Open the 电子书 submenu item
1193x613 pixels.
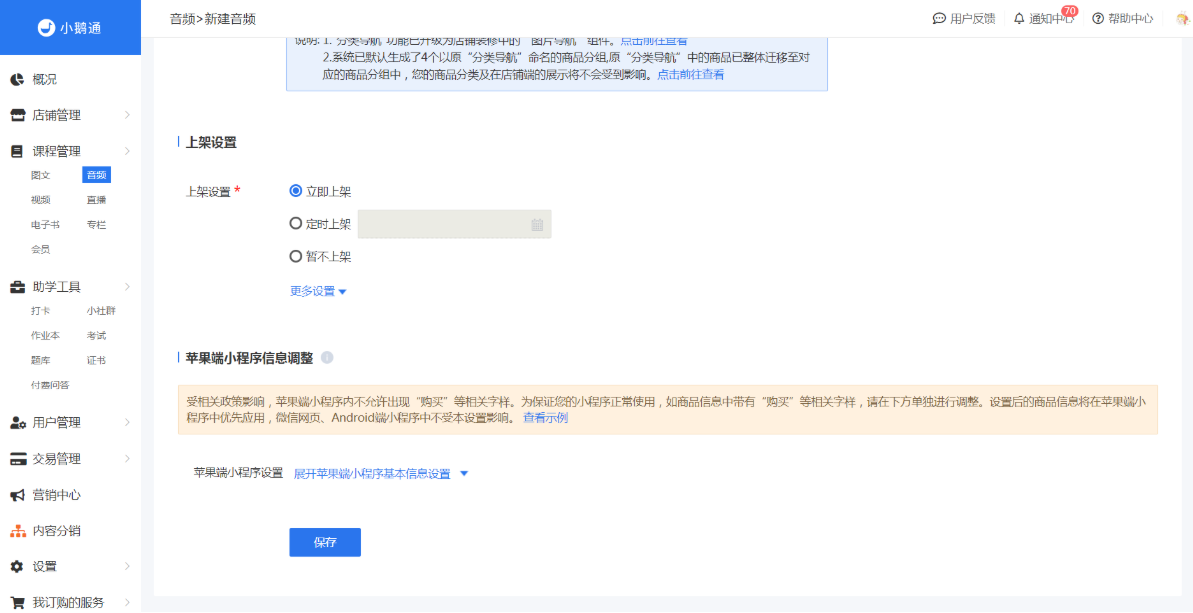click(45, 225)
